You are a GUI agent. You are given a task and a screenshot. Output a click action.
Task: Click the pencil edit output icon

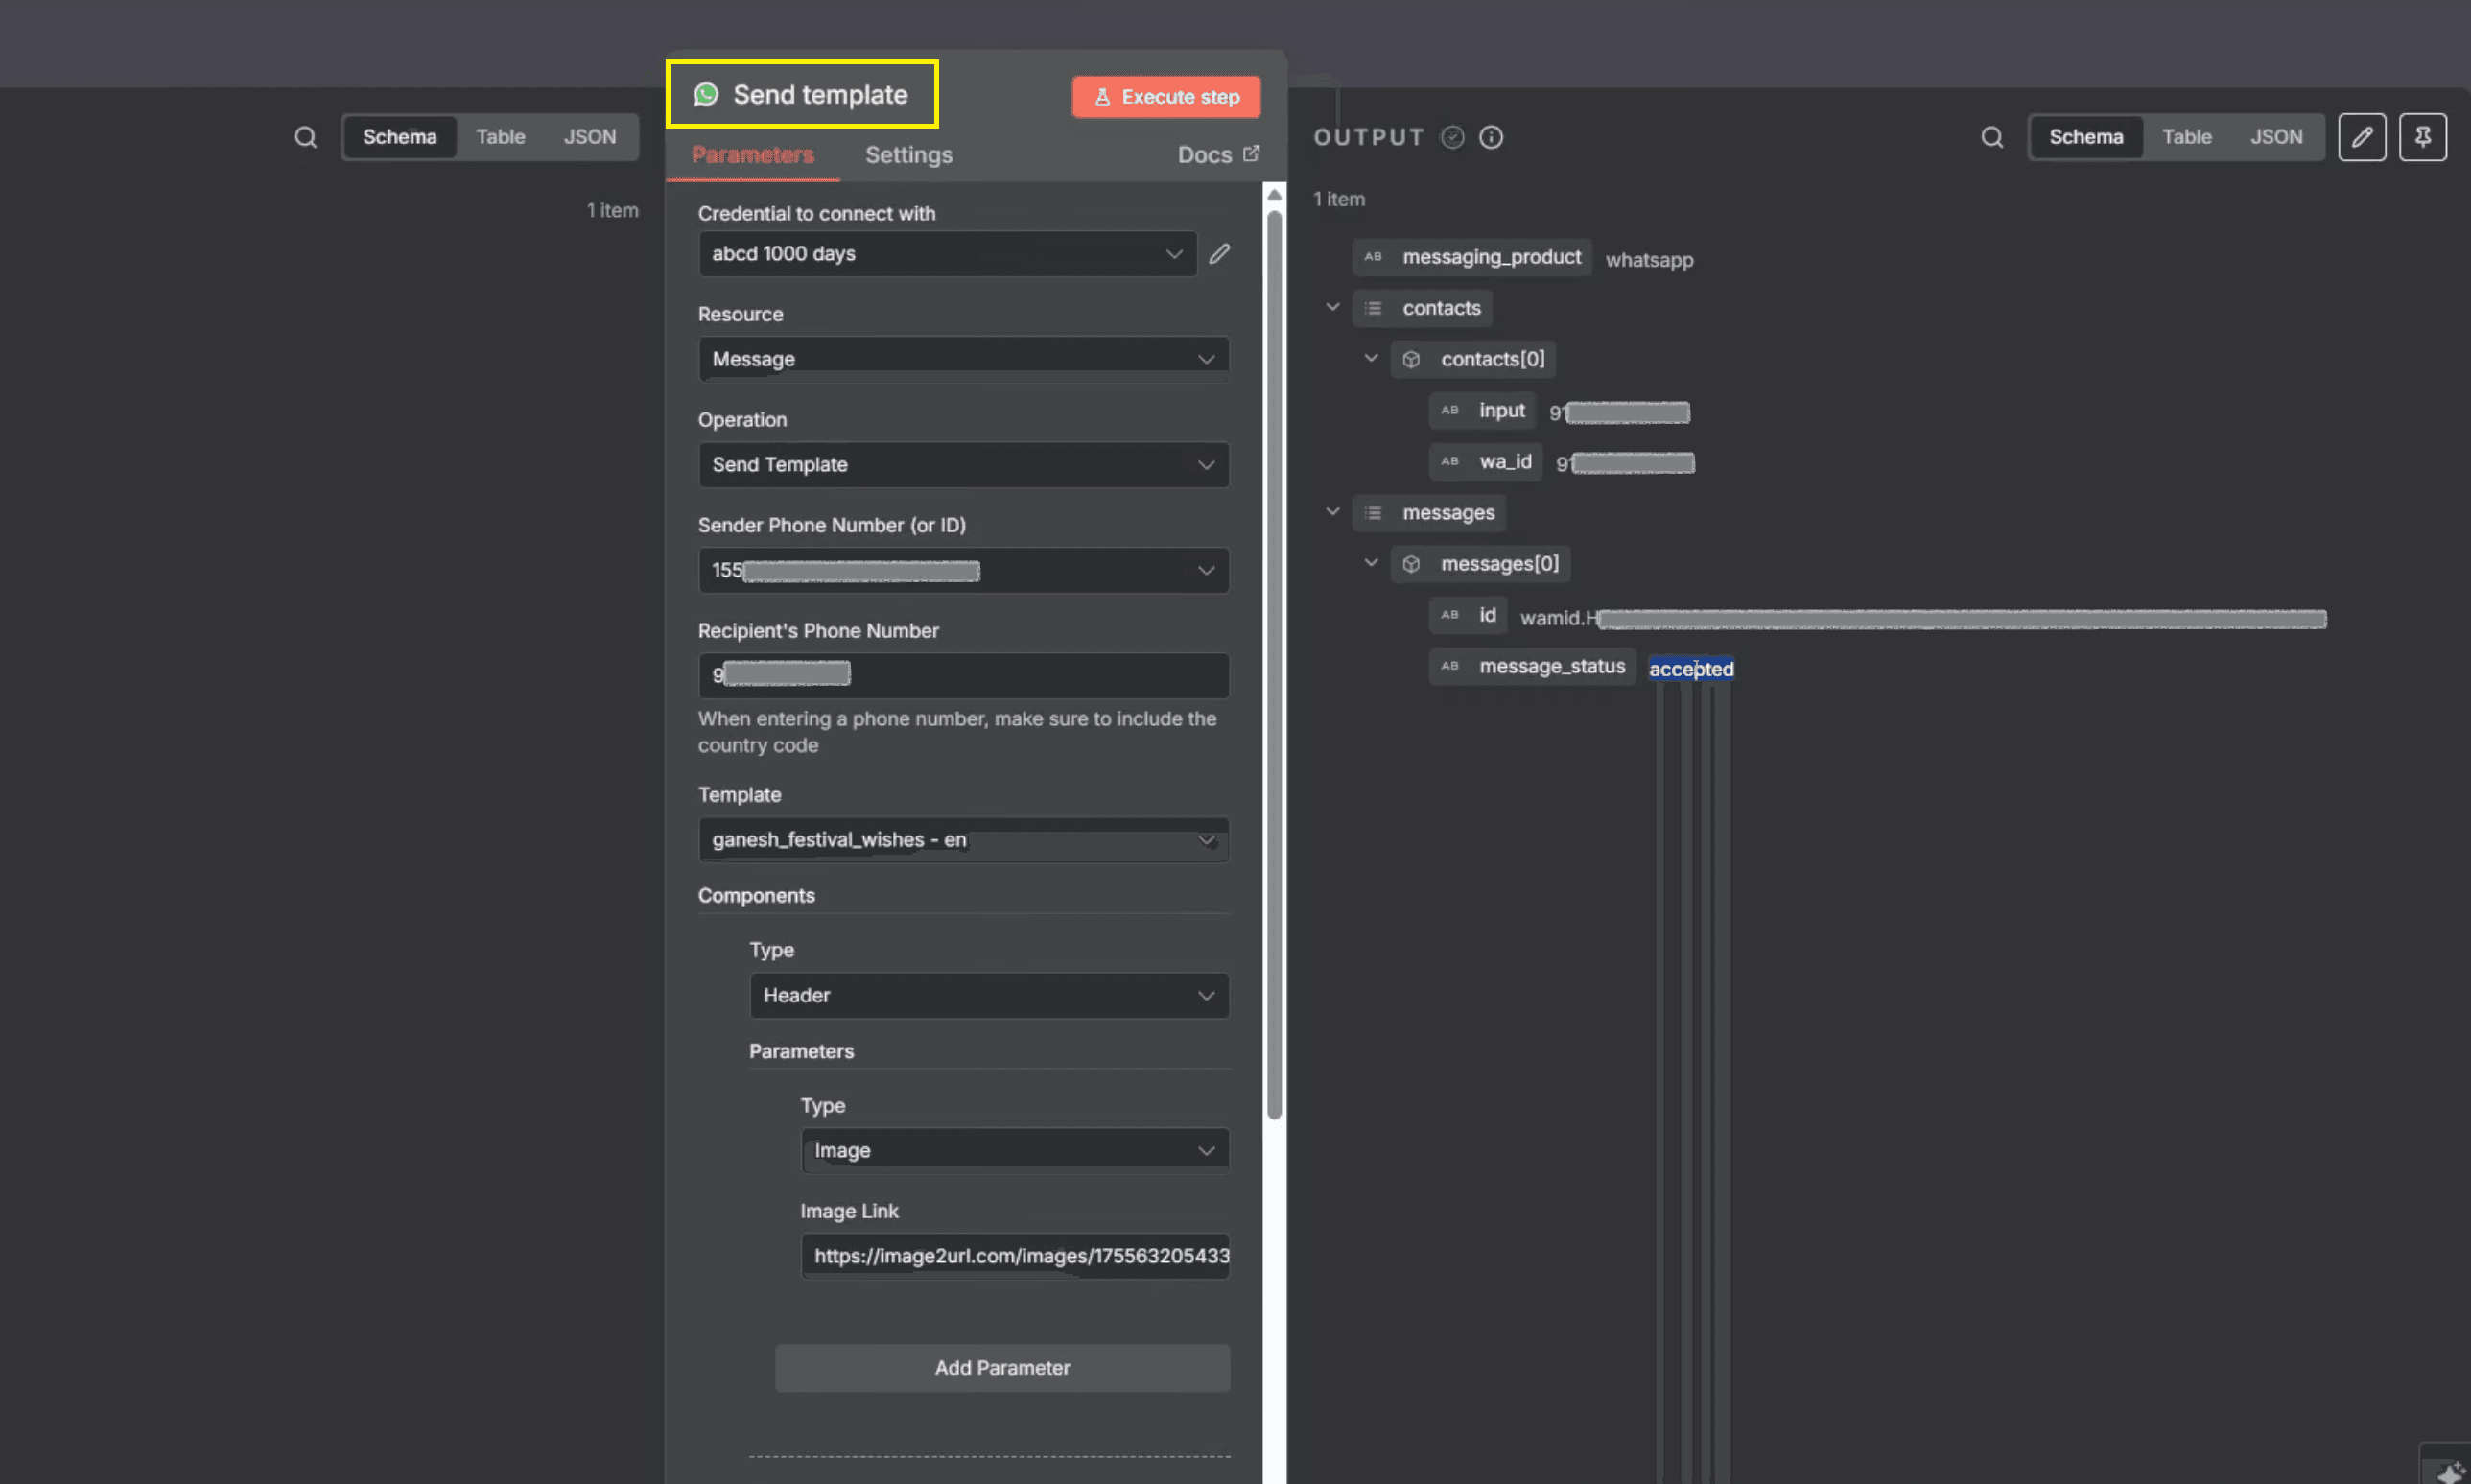coord(2362,137)
